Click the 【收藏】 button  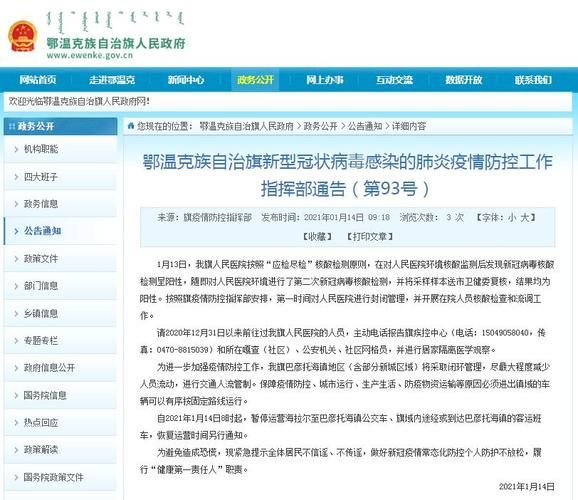point(317,237)
